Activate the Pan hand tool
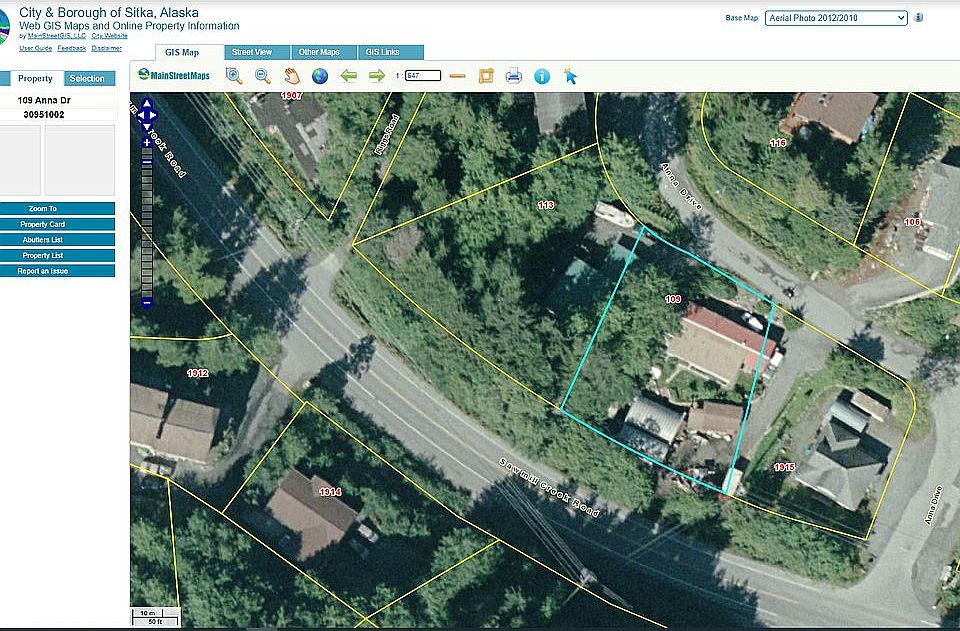This screenshot has width=960, height=631. tap(292, 76)
